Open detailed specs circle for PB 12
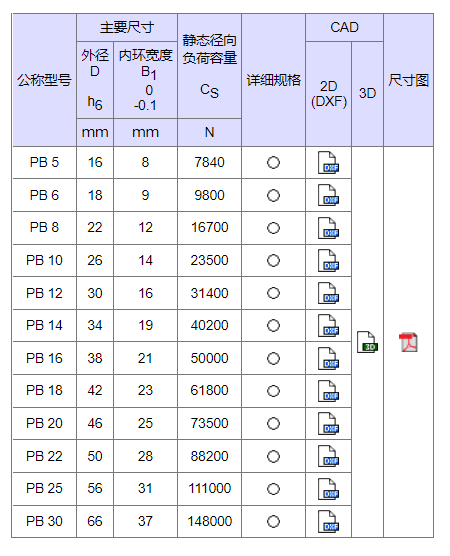The width and height of the screenshot is (450, 556). click(x=273, y=293)
